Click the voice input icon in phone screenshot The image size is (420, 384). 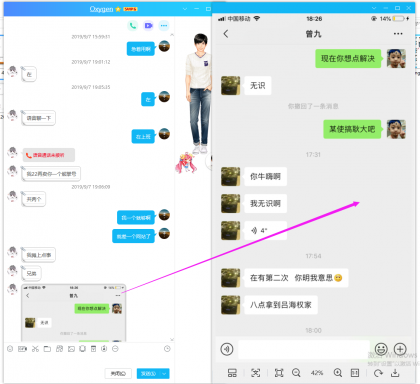point(227,349)
